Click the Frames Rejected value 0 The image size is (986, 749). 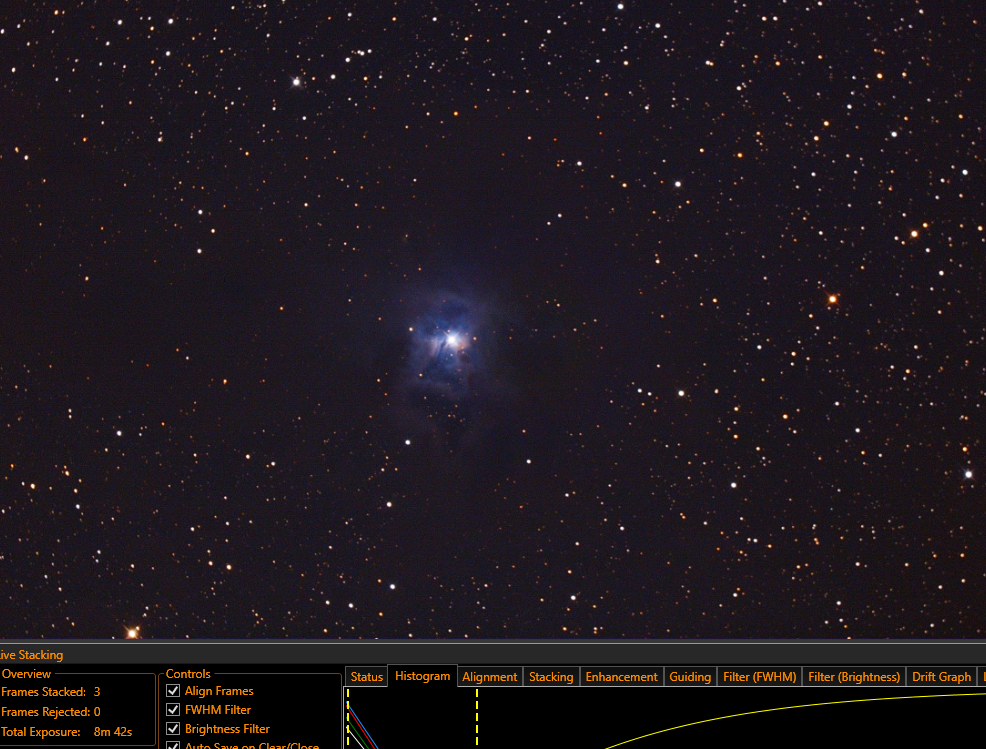(x=97, y=712)
